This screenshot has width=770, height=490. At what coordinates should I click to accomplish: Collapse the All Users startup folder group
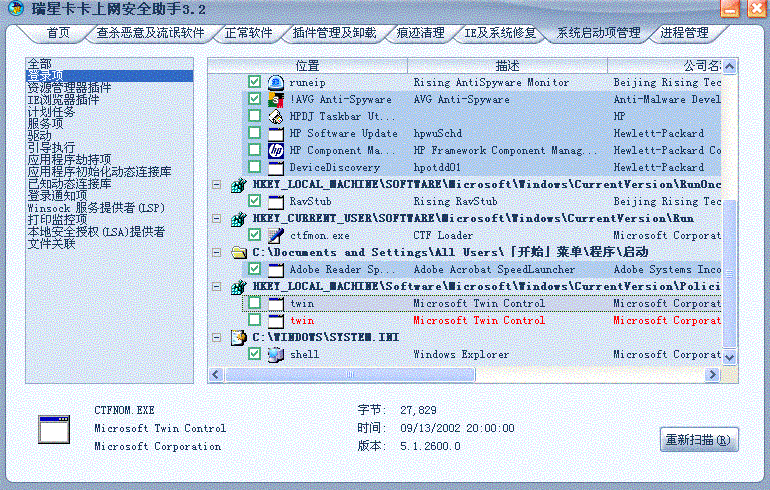[216, 252]
